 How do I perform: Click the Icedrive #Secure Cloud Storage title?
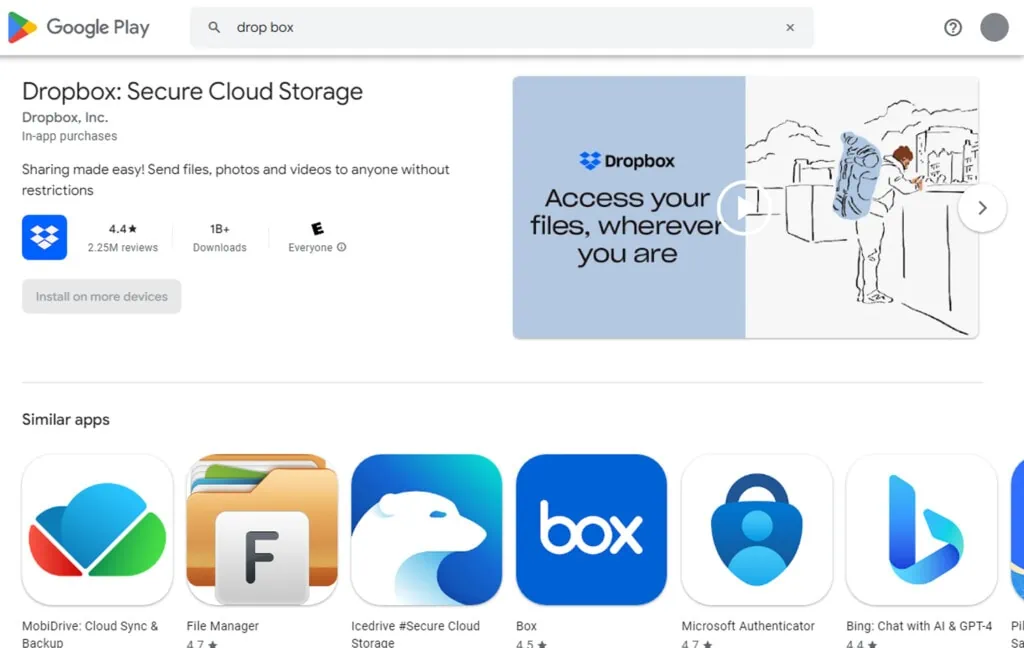415,634
